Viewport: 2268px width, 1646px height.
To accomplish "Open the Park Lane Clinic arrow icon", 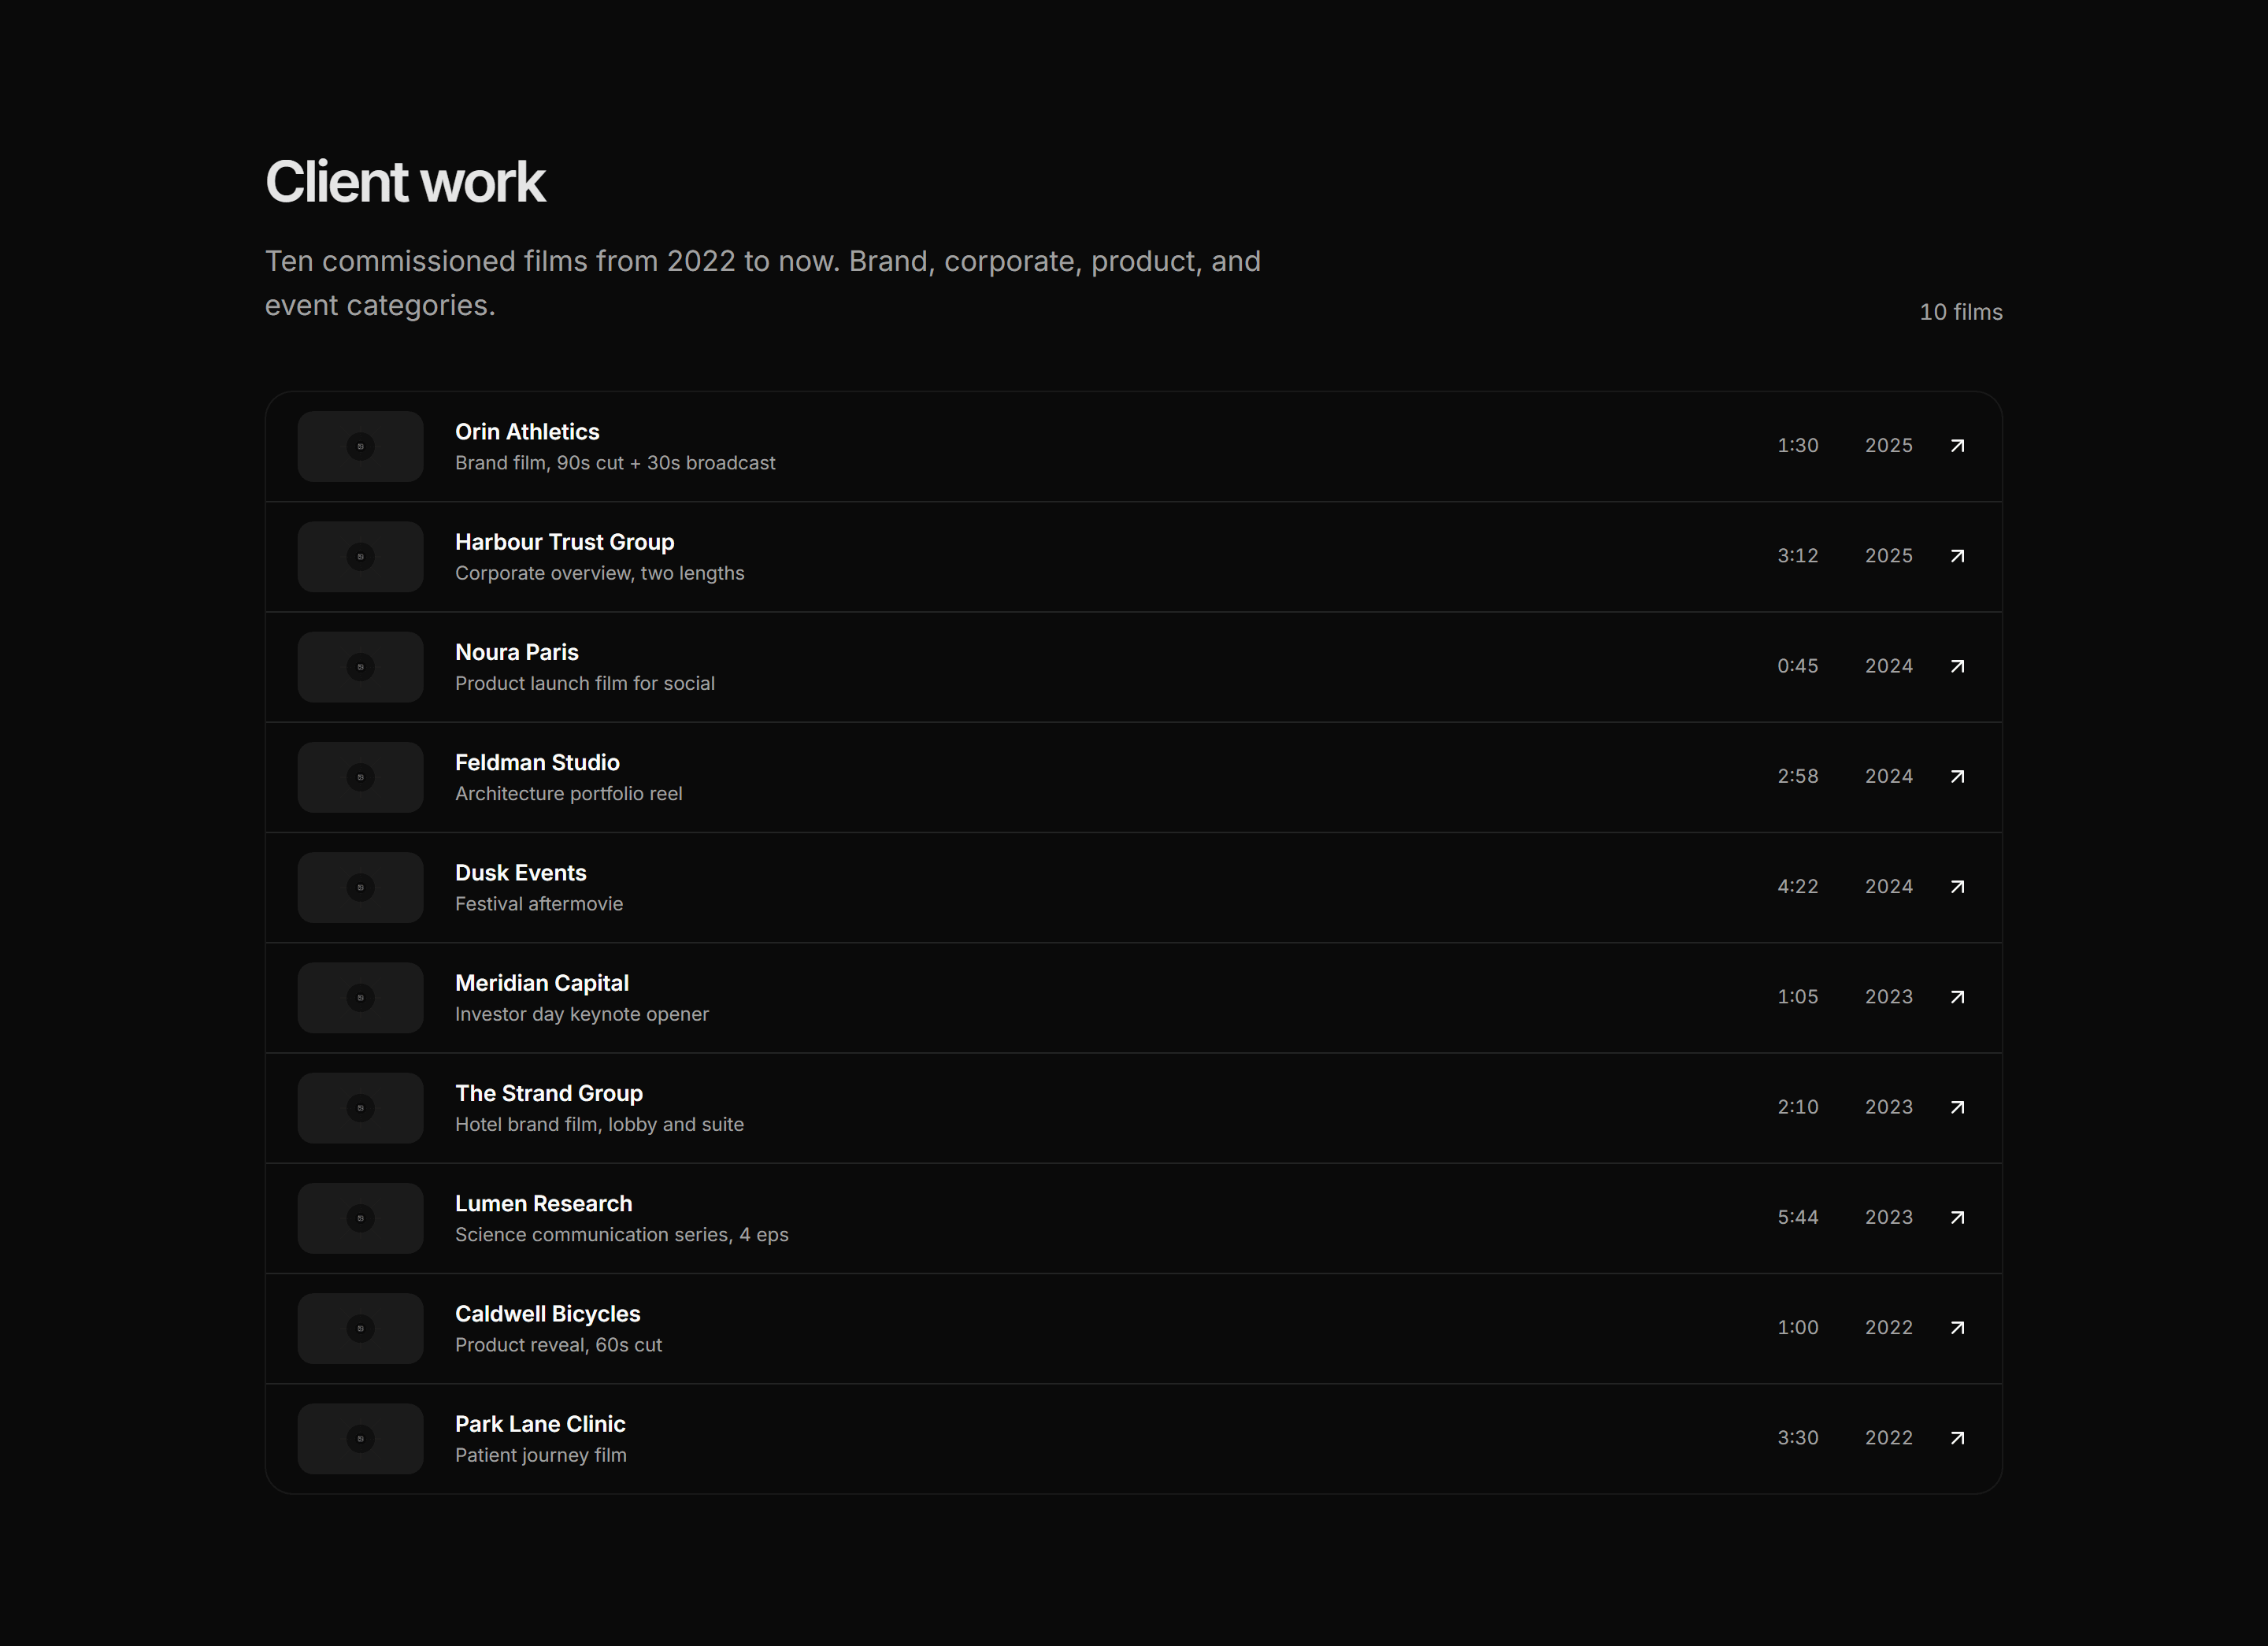I will 1957,1438.
